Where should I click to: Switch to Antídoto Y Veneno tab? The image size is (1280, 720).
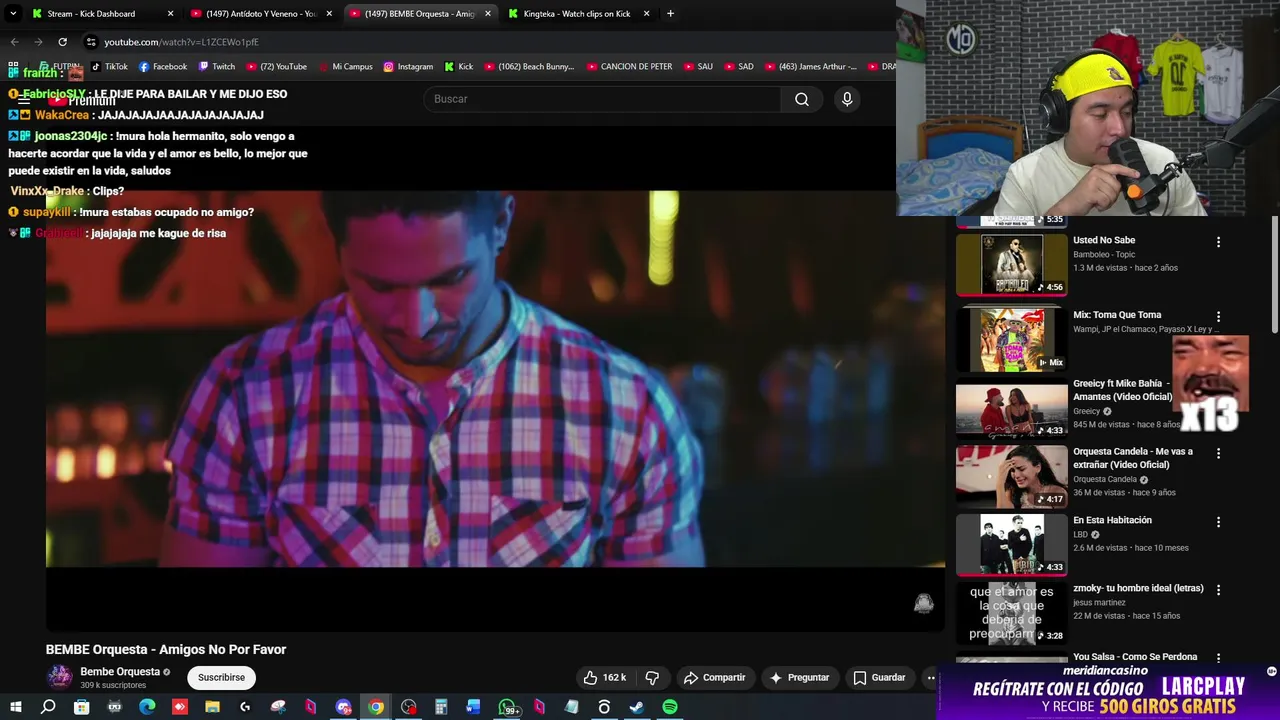pos(261,14)
